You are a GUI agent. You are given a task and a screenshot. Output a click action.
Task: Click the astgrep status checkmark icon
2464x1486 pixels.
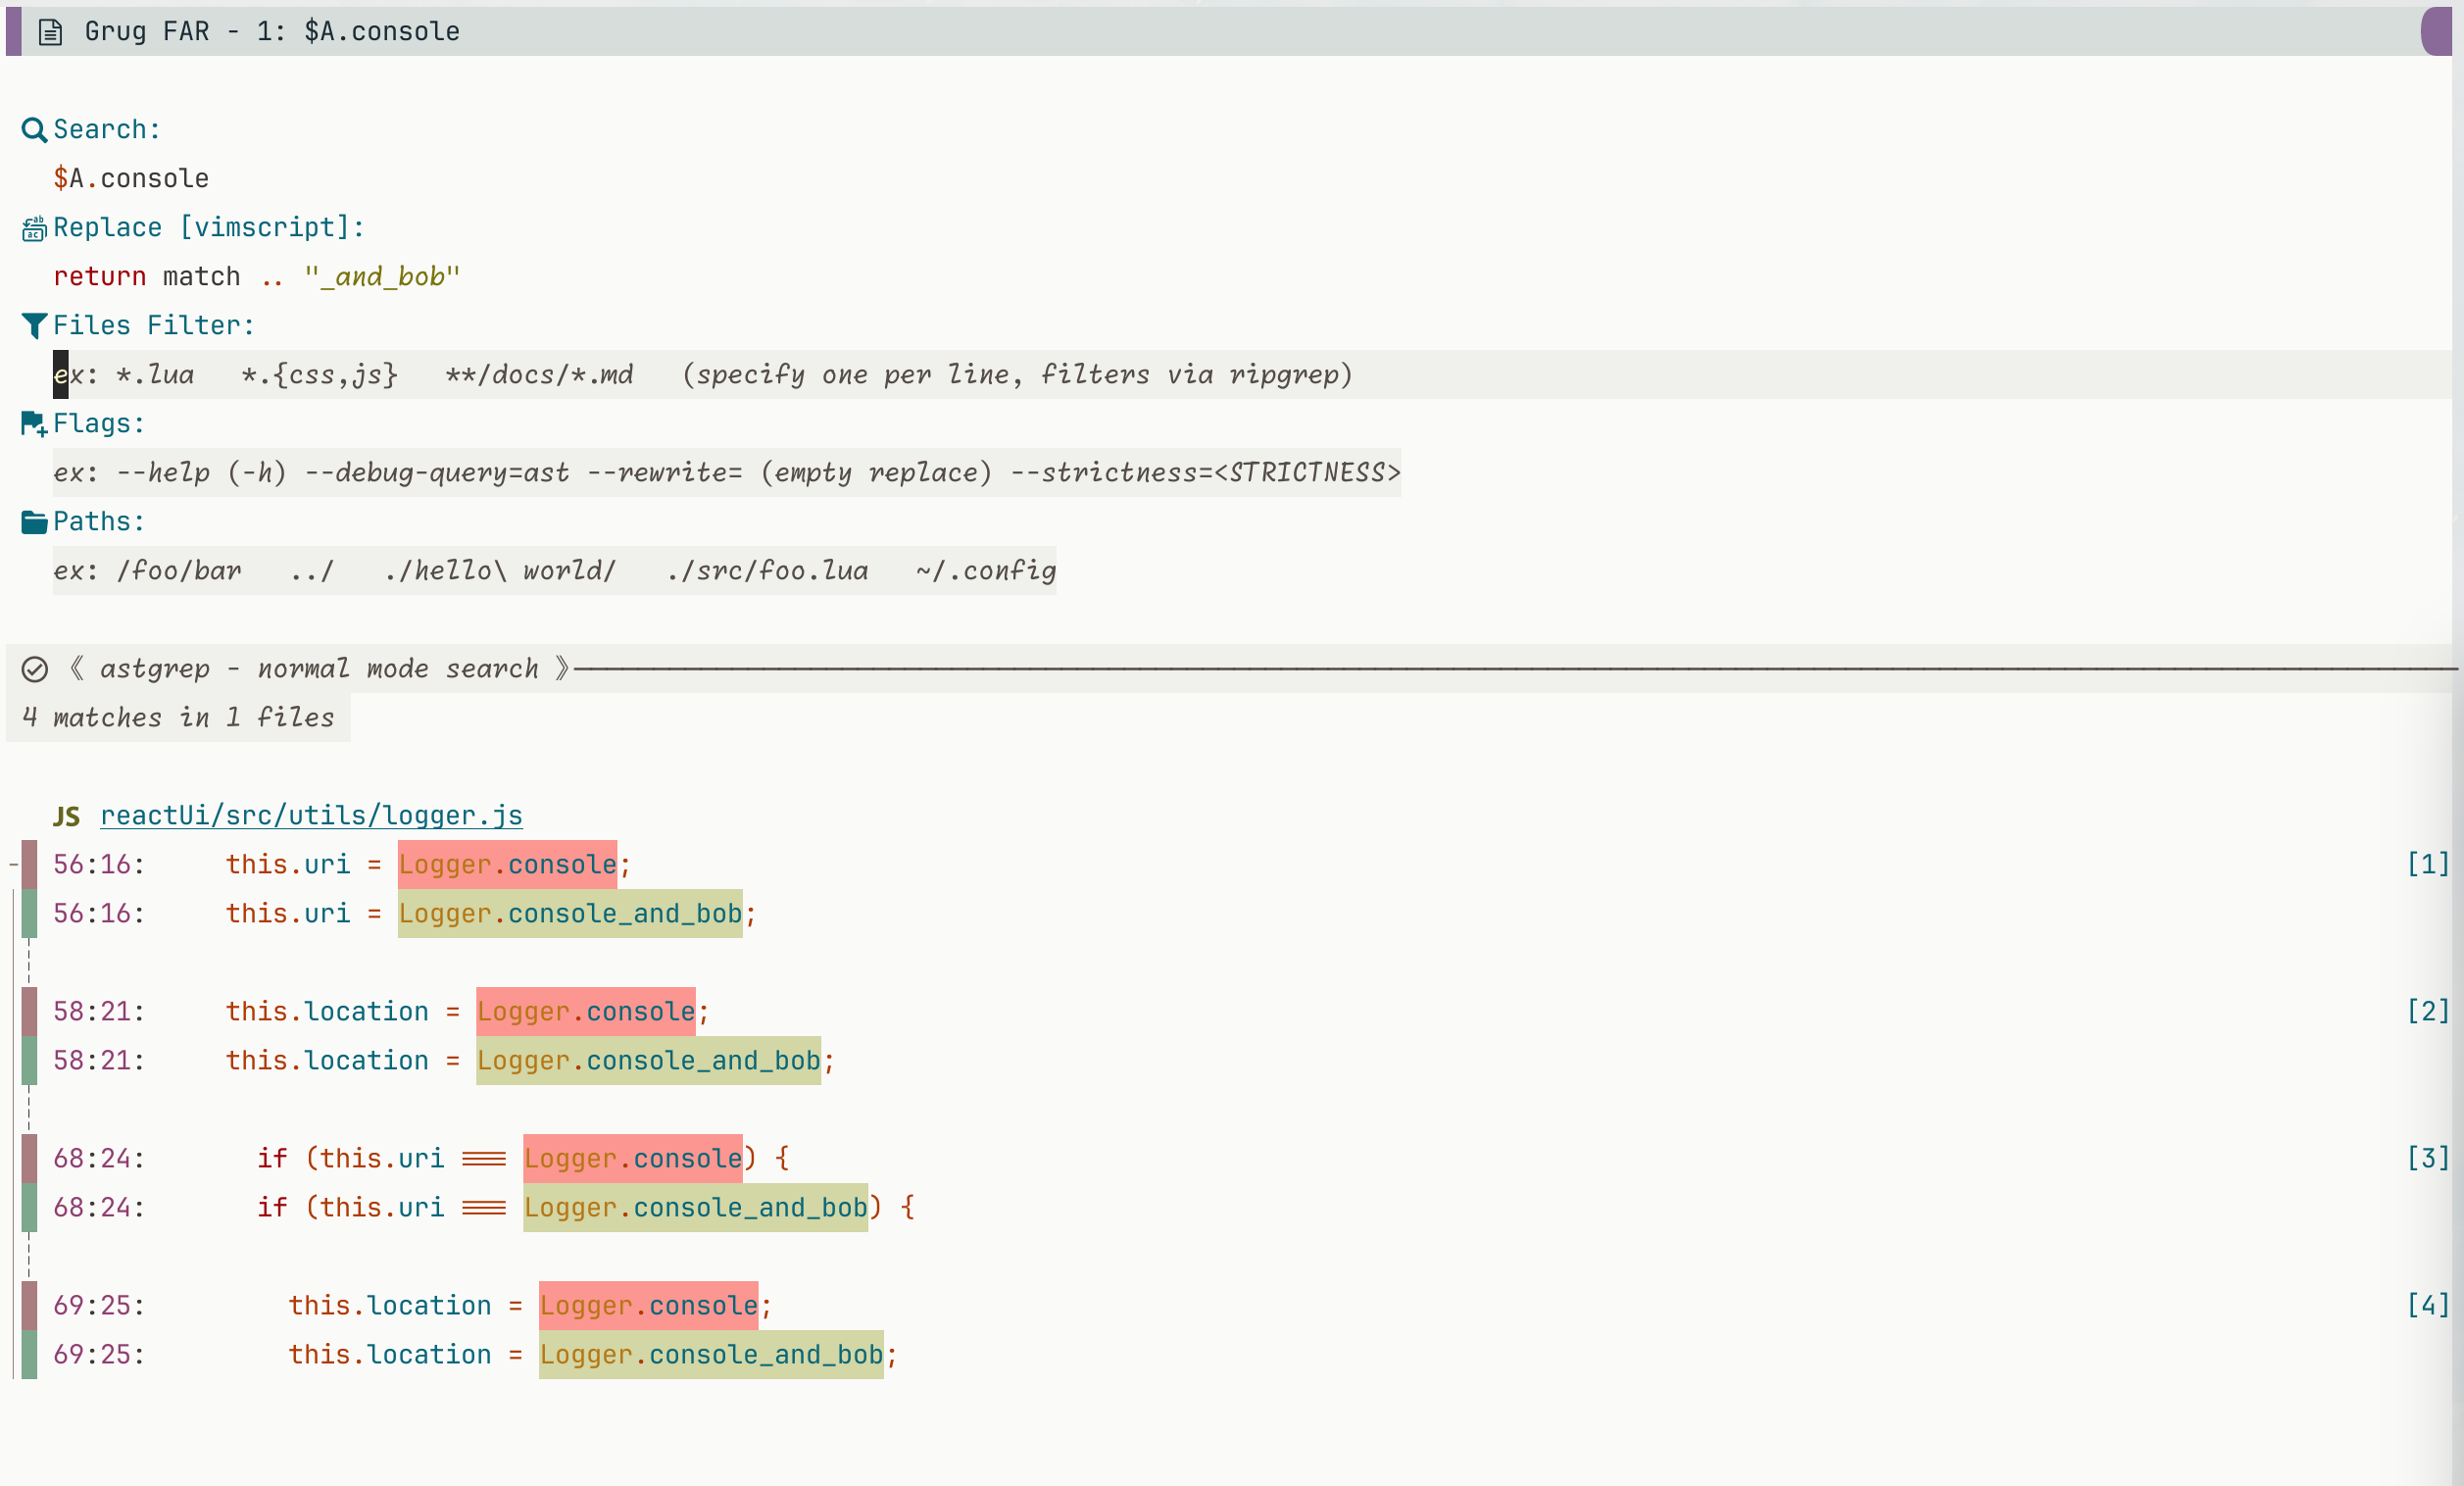(34, 669)
